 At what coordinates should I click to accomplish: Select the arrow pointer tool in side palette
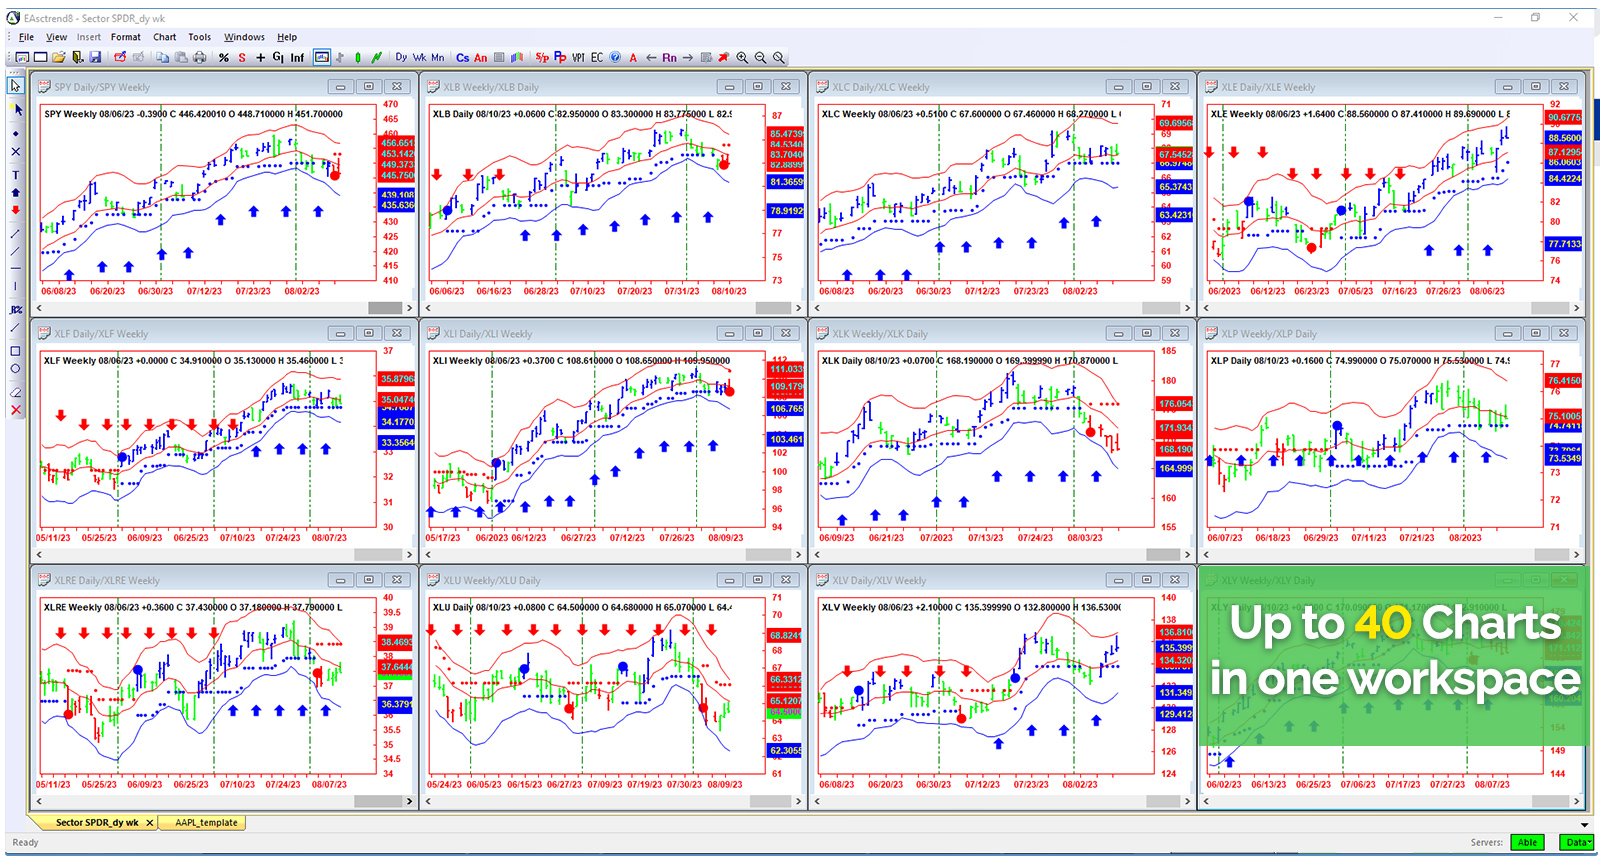point(15,86)
